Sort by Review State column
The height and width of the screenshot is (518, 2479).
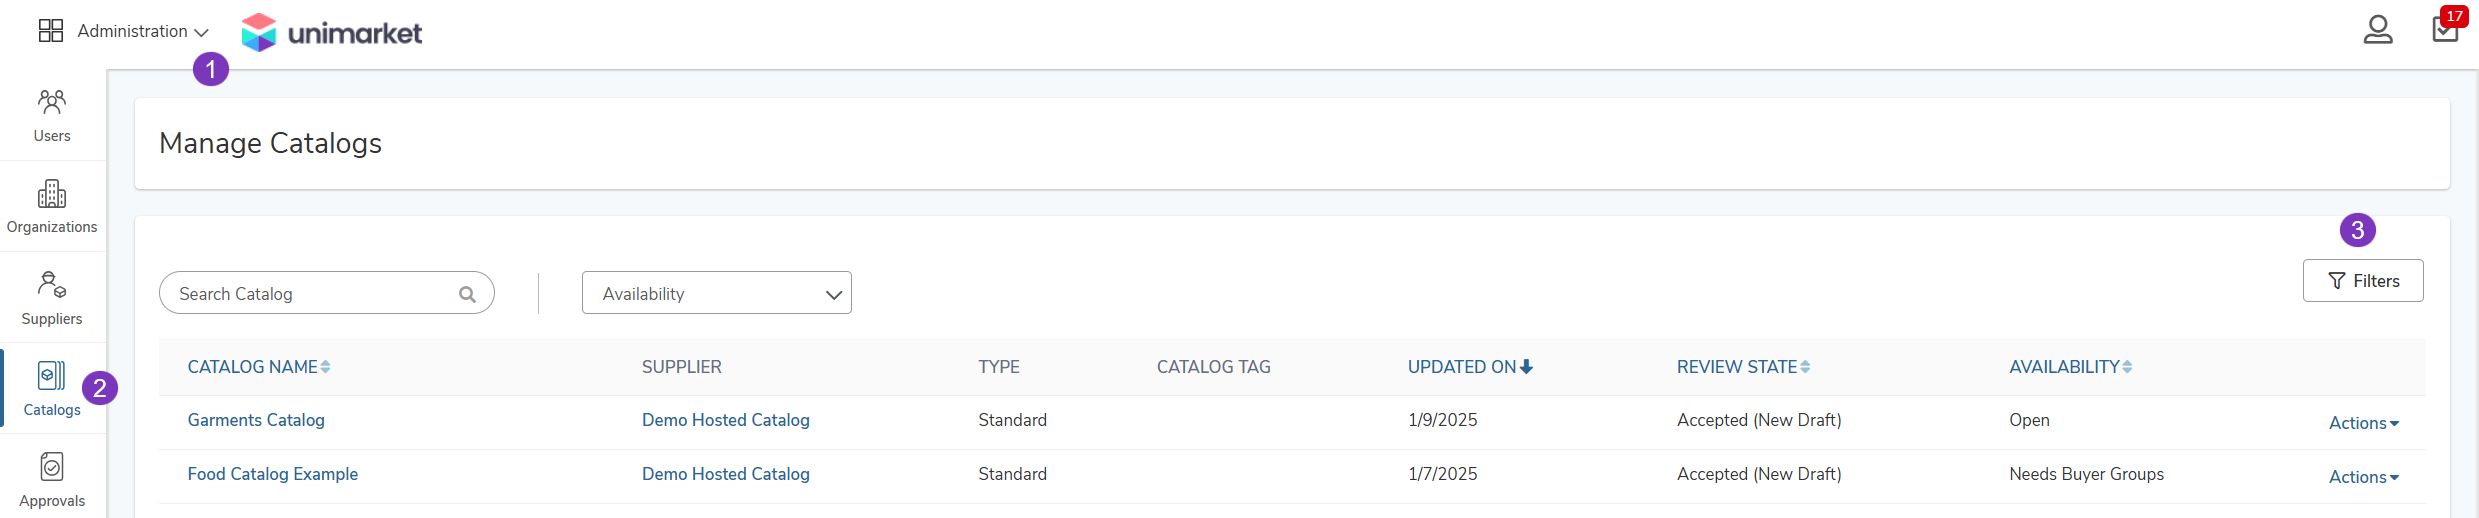pyautogui.click(x=1743, y=367)
